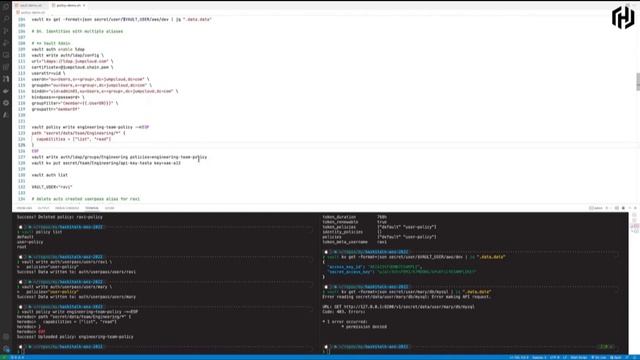The image size is (640, 360).
Task: Open the Search view in the activity bar
Action: [6, 19]
